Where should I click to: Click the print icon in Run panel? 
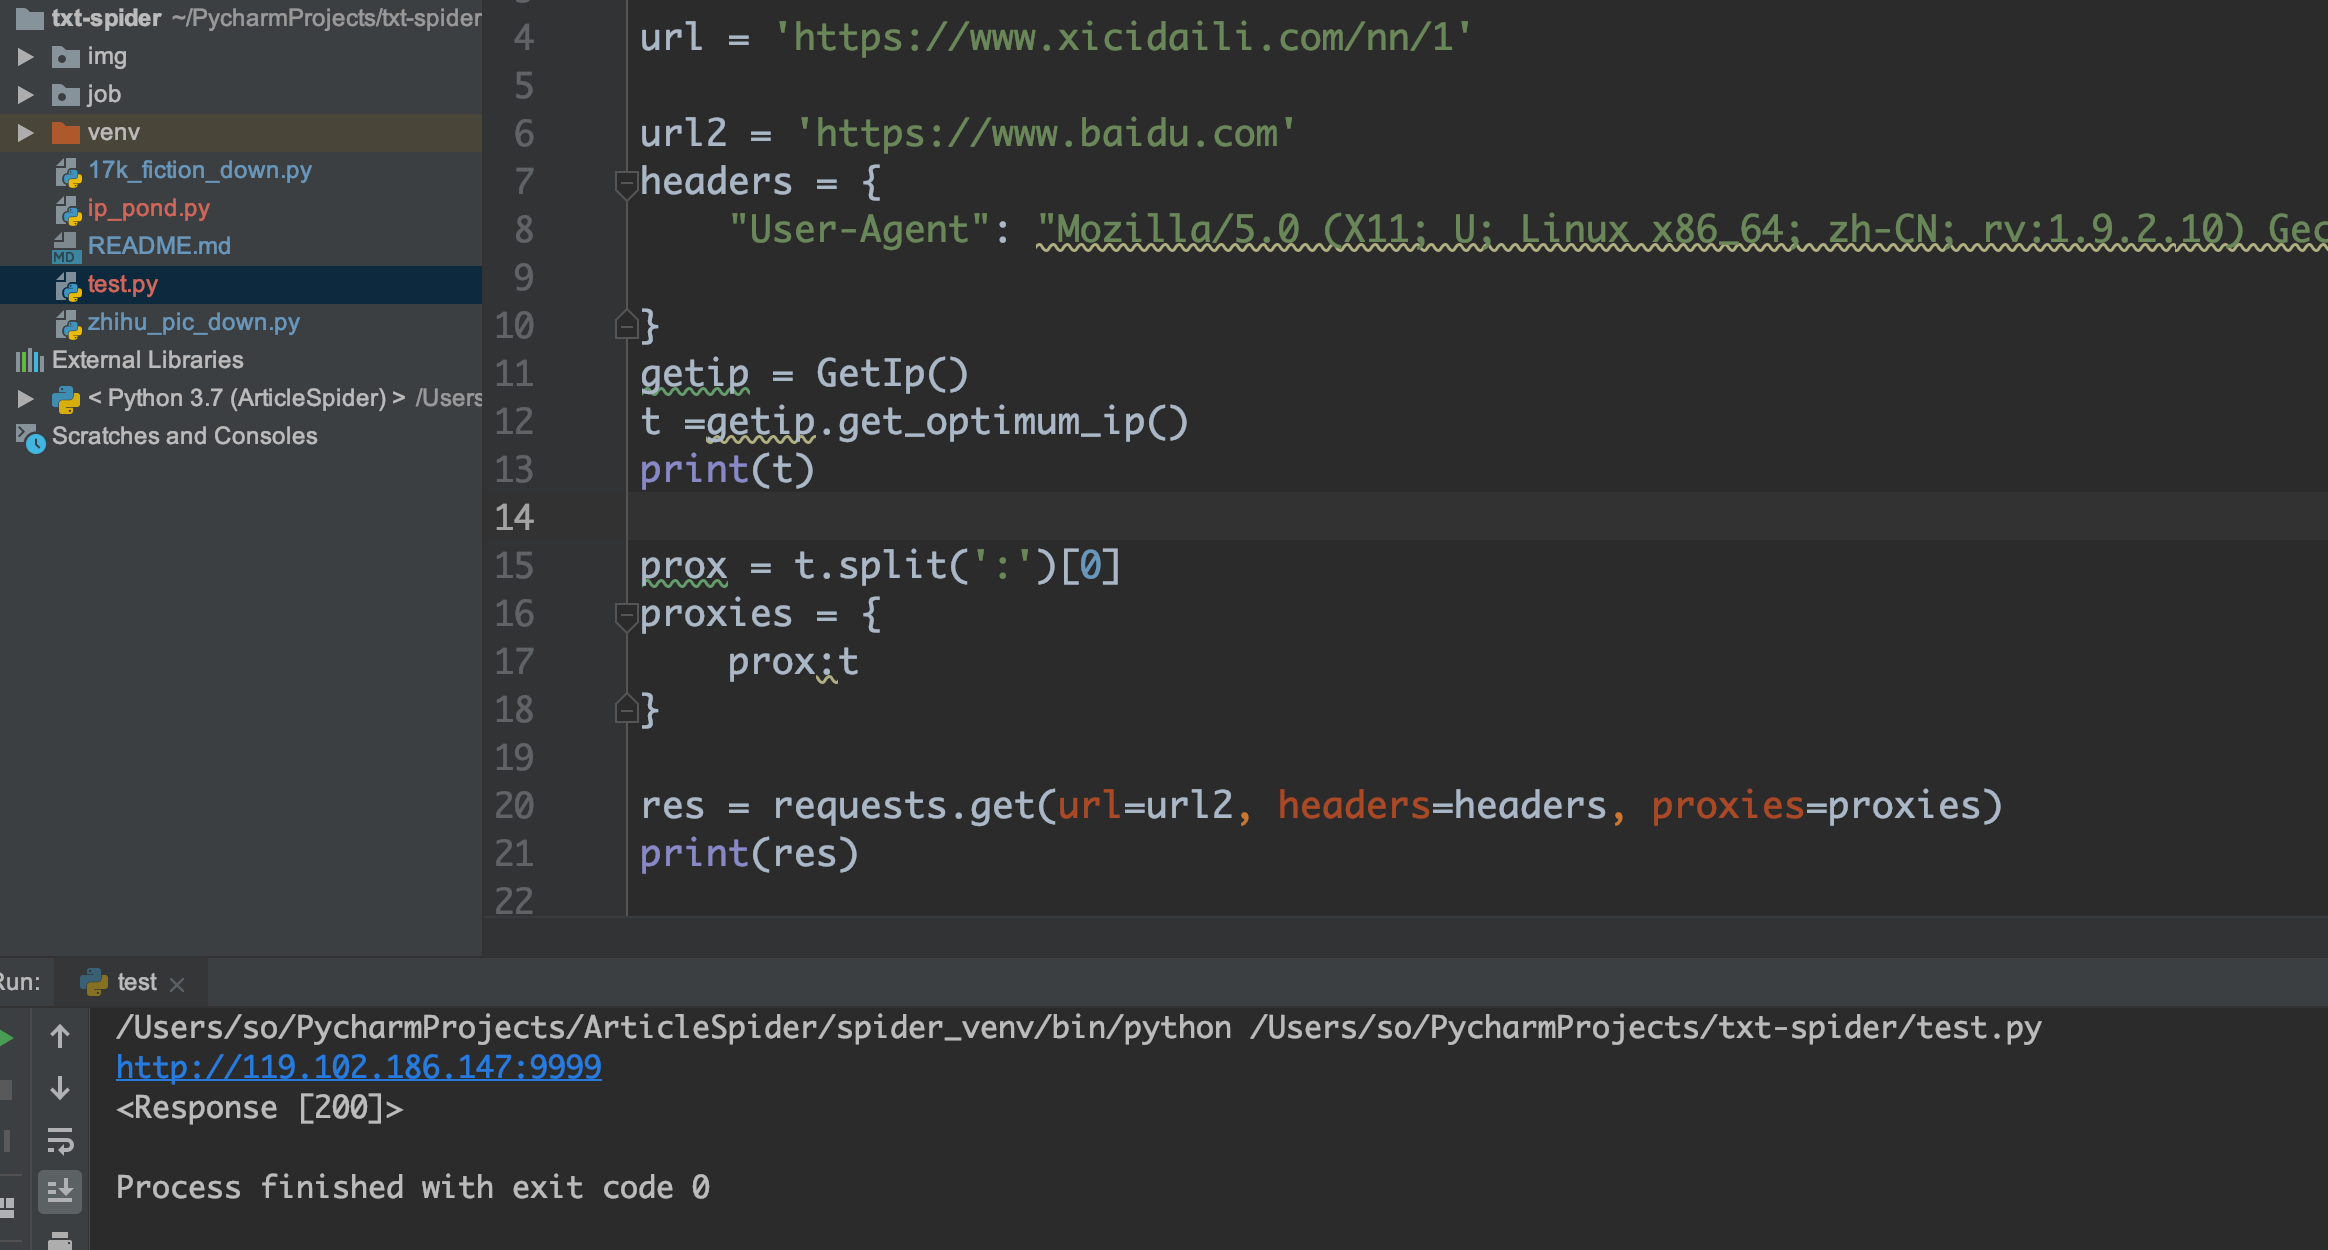pos(60,1240)
